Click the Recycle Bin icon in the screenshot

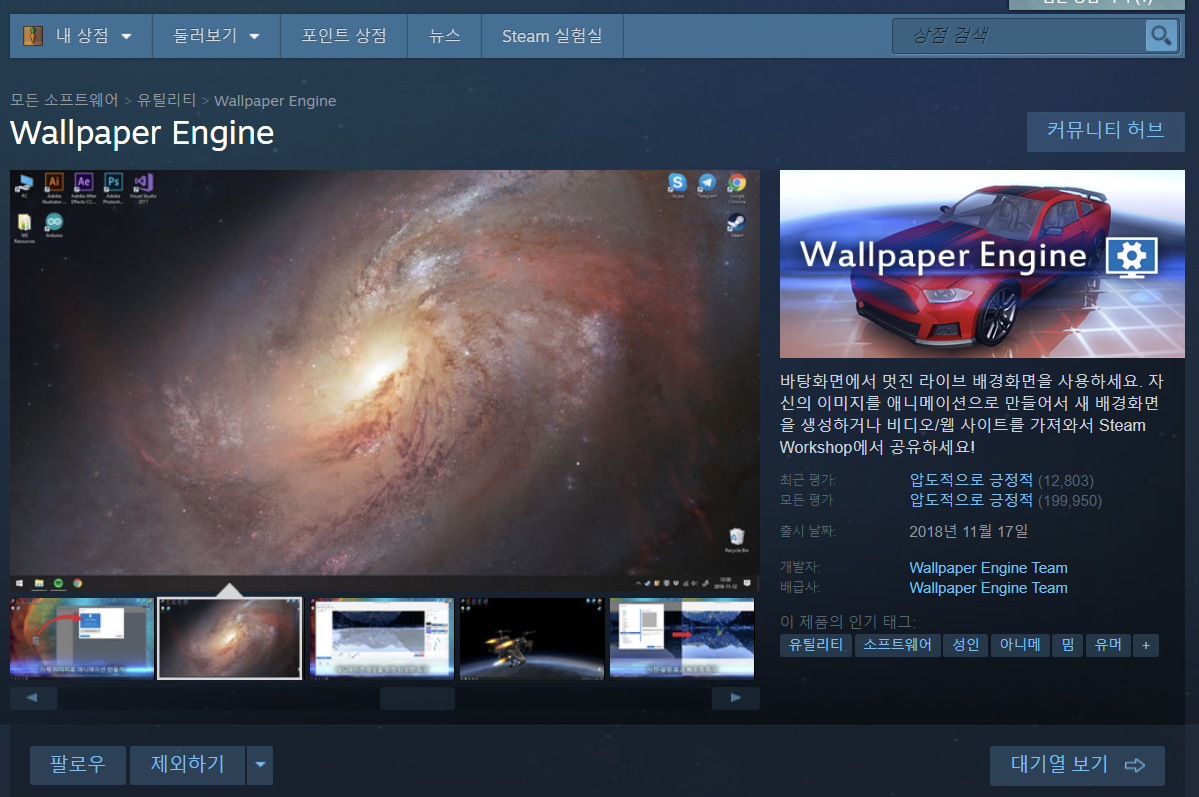[x=736, y=537]
